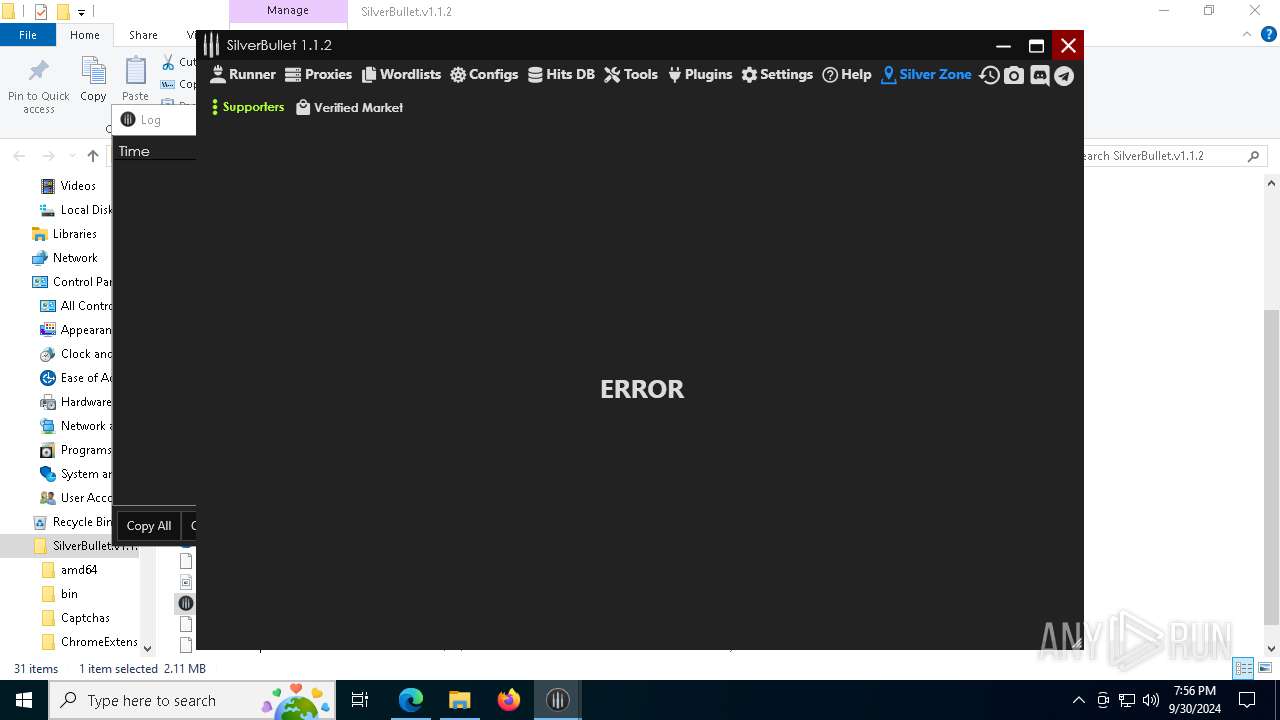Select the ChromeExtensions folder in tree

(x=89, y=642)
